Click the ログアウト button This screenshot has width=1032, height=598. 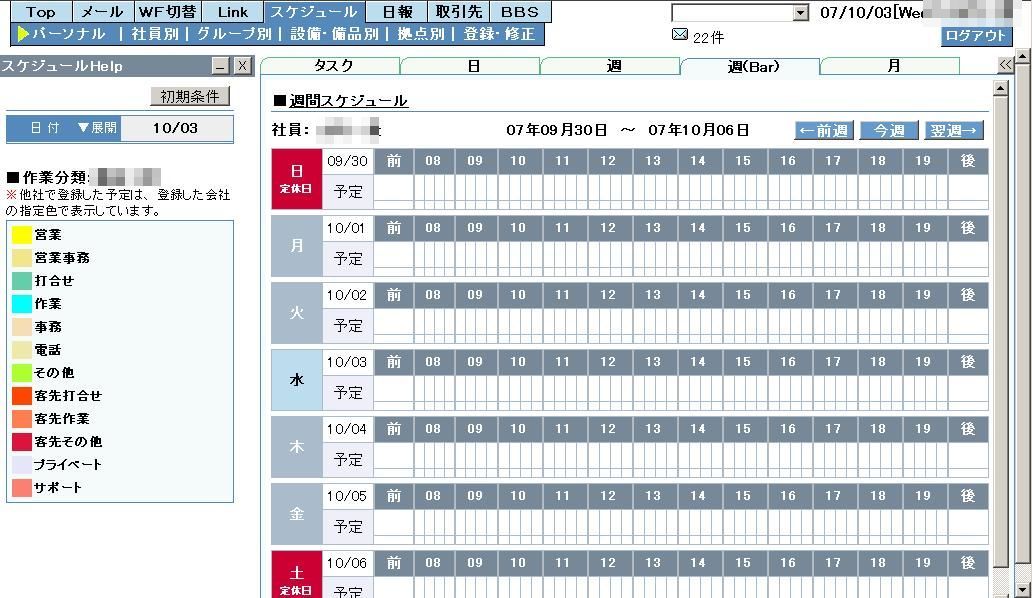975,36
